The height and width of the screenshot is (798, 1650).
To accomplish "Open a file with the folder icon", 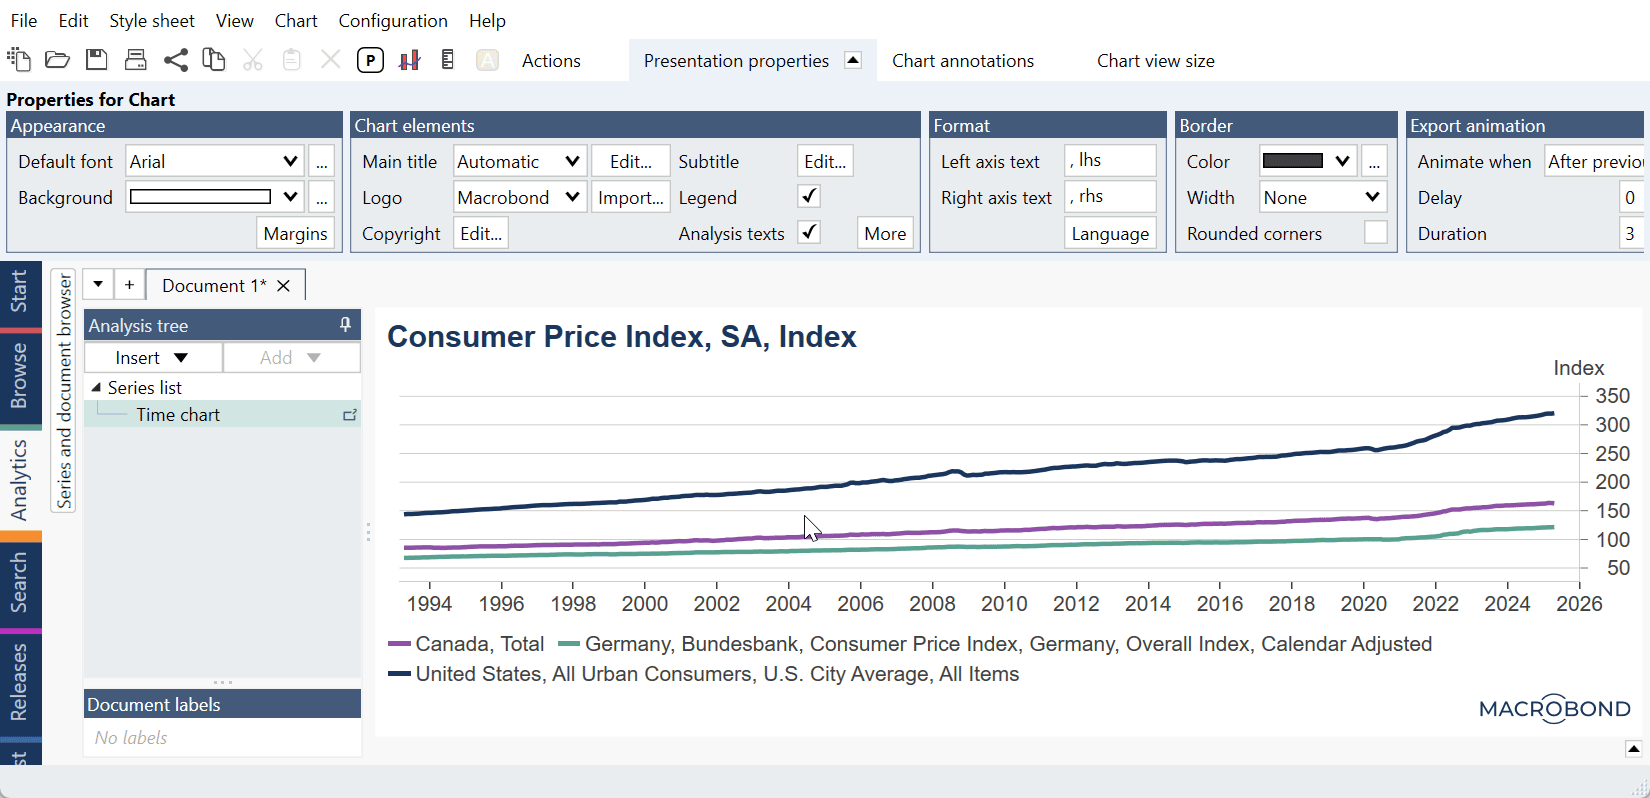I will coord(57,60).
